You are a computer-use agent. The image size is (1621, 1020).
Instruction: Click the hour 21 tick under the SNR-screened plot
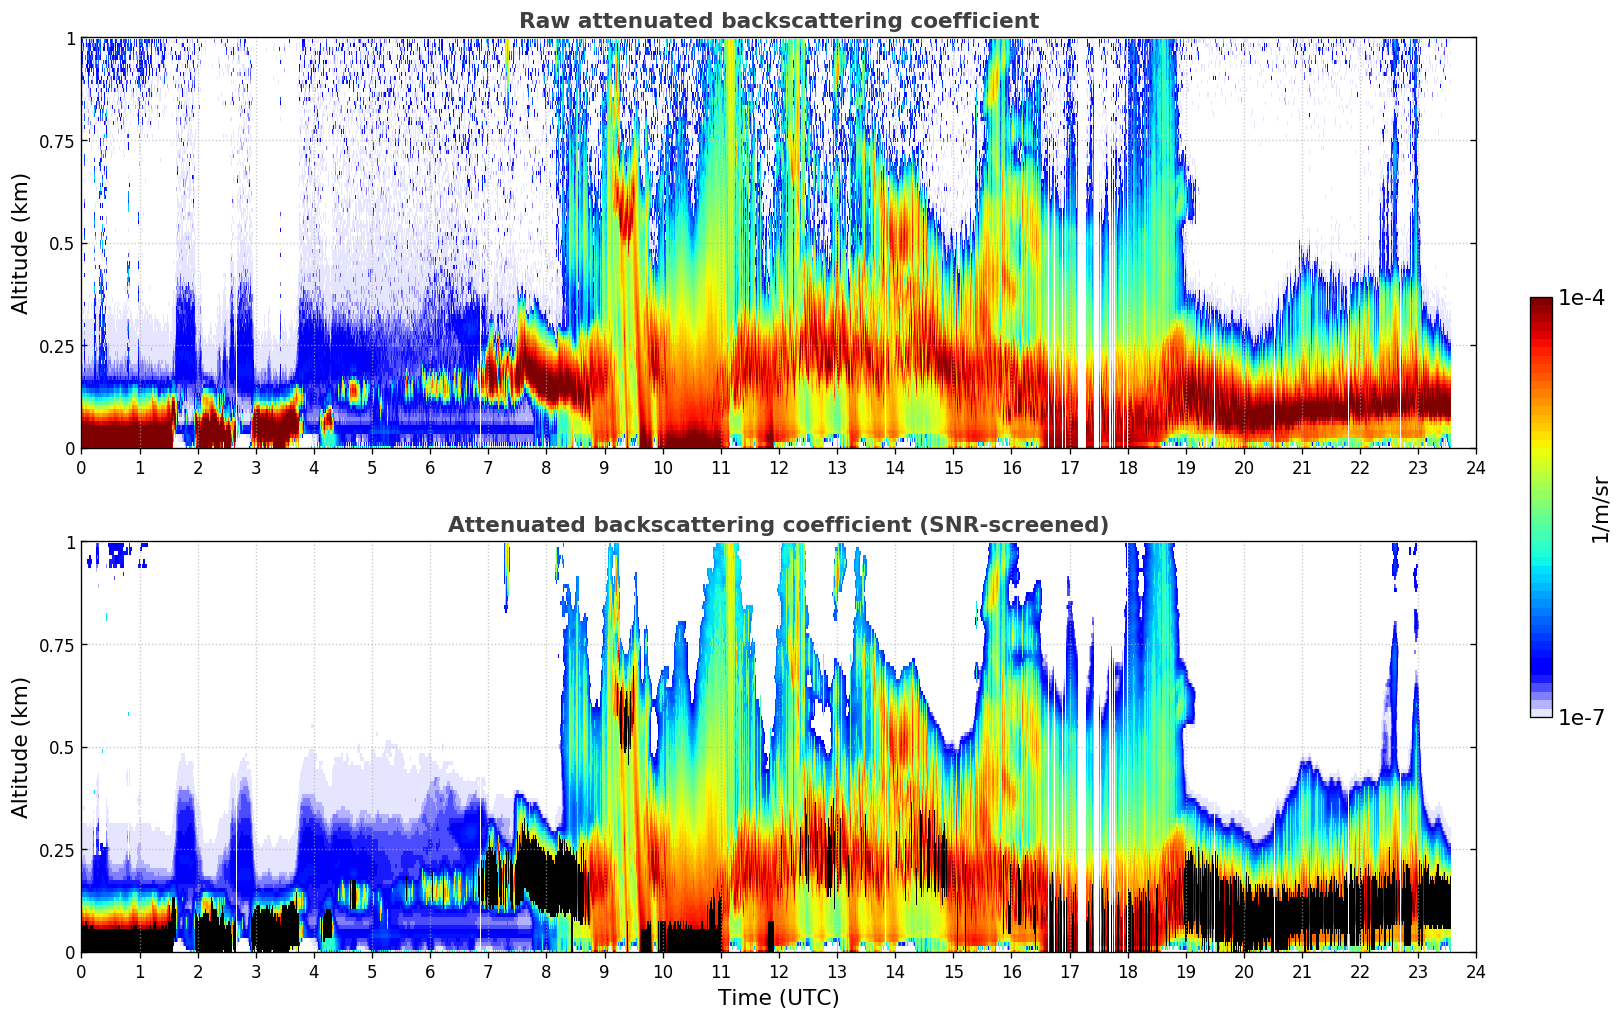point(1301,971)
